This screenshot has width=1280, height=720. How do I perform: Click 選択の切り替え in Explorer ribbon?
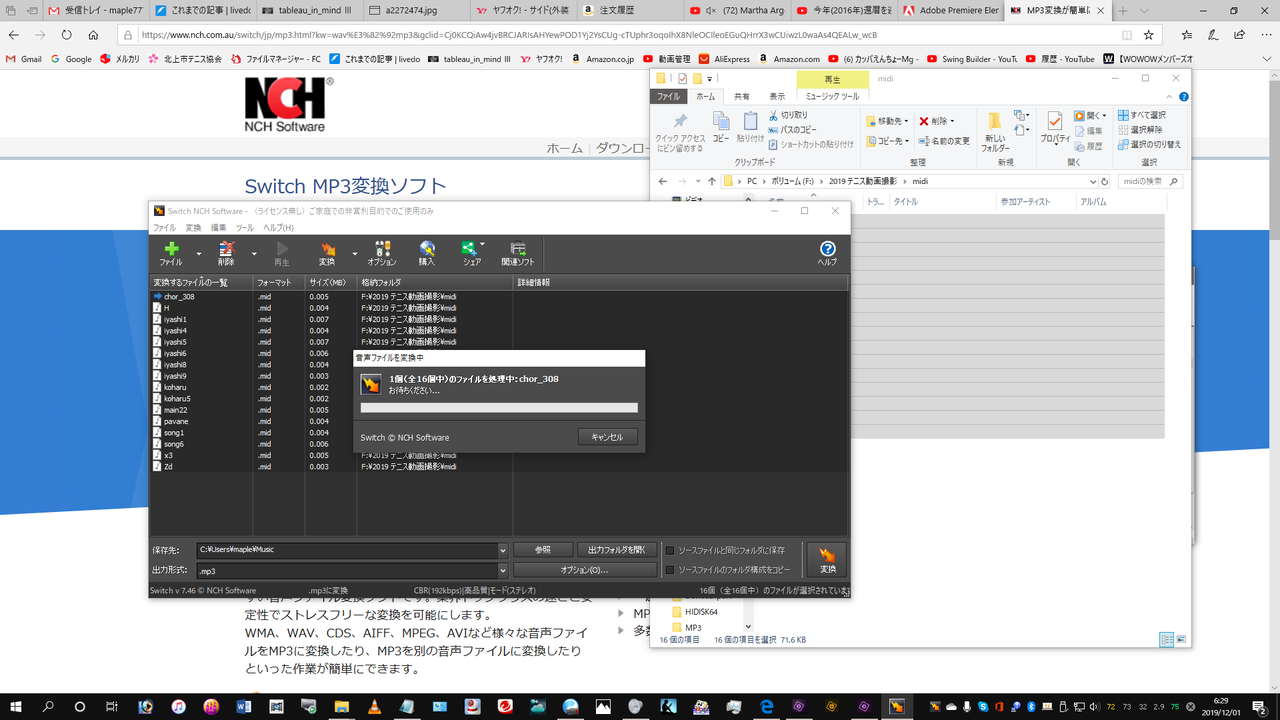click(1148, 144)
